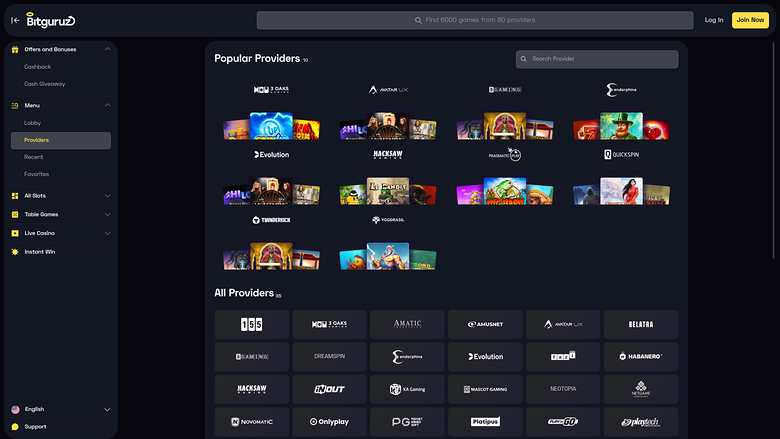This screenshot has height=439, width=780.
Task: Open the BGaming popular provider logo
Action: point(505,89)
